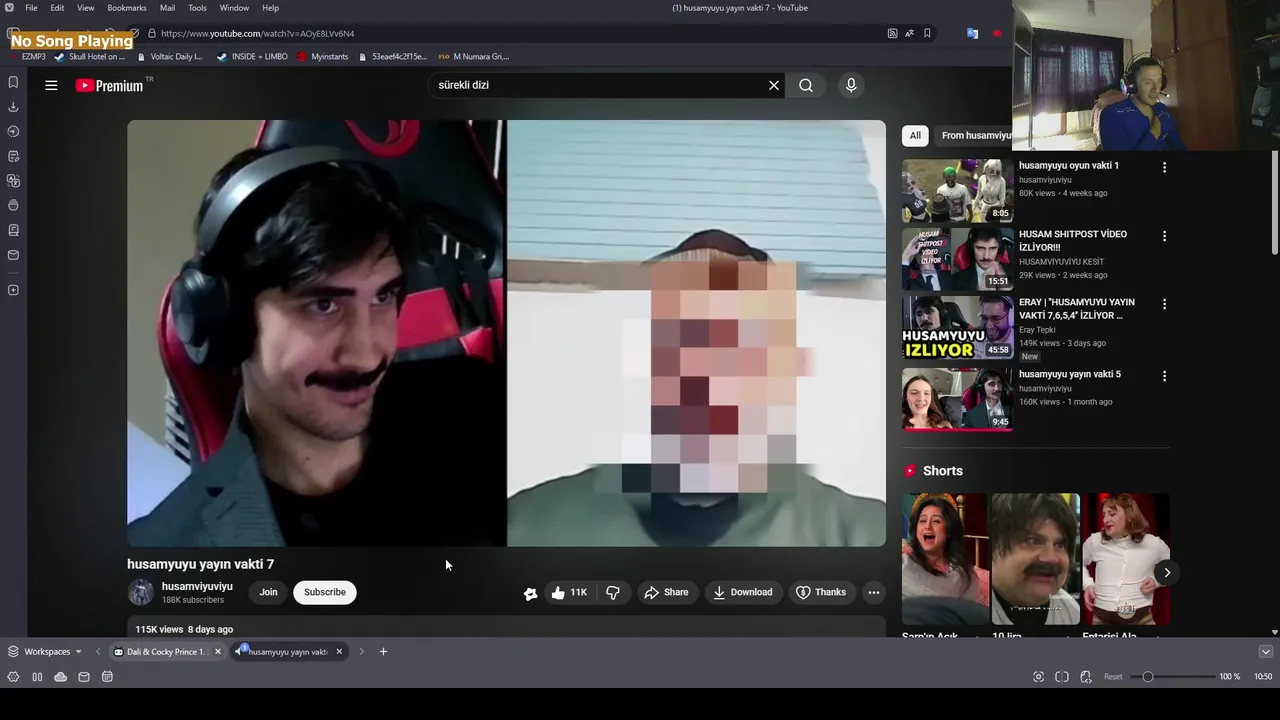The height and width of the screenshot is (720, 1280).
Task: Send Thanks to creator
Action: tap(821, 592)
